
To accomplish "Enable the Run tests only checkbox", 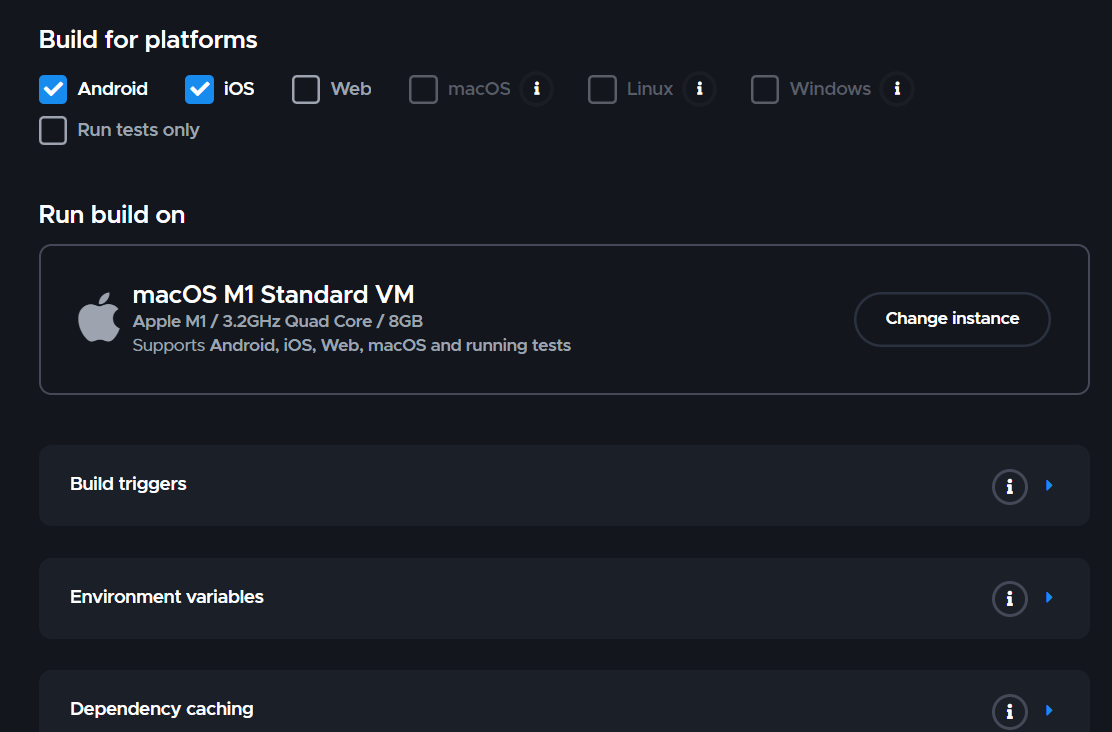I will 53,131.
